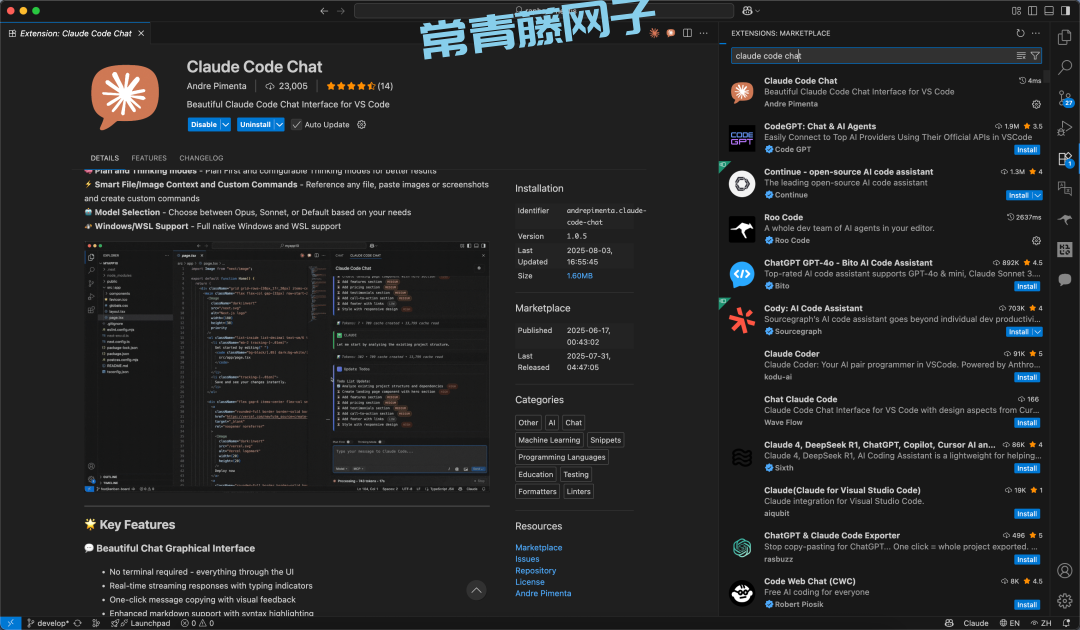
Task: Click Claude sunburst icon in editor title bar
Action: [654, 33]
